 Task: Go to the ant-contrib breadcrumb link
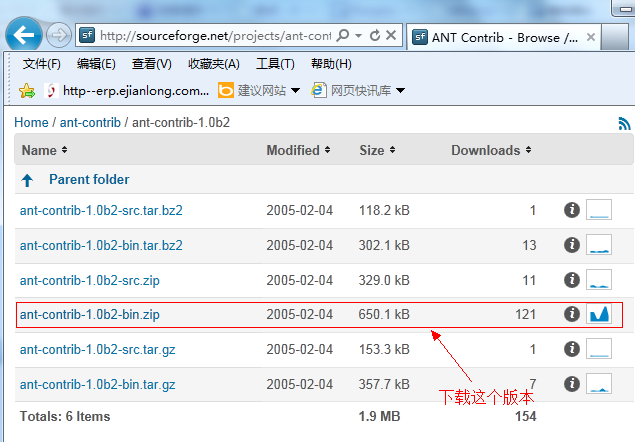(90, 122)
